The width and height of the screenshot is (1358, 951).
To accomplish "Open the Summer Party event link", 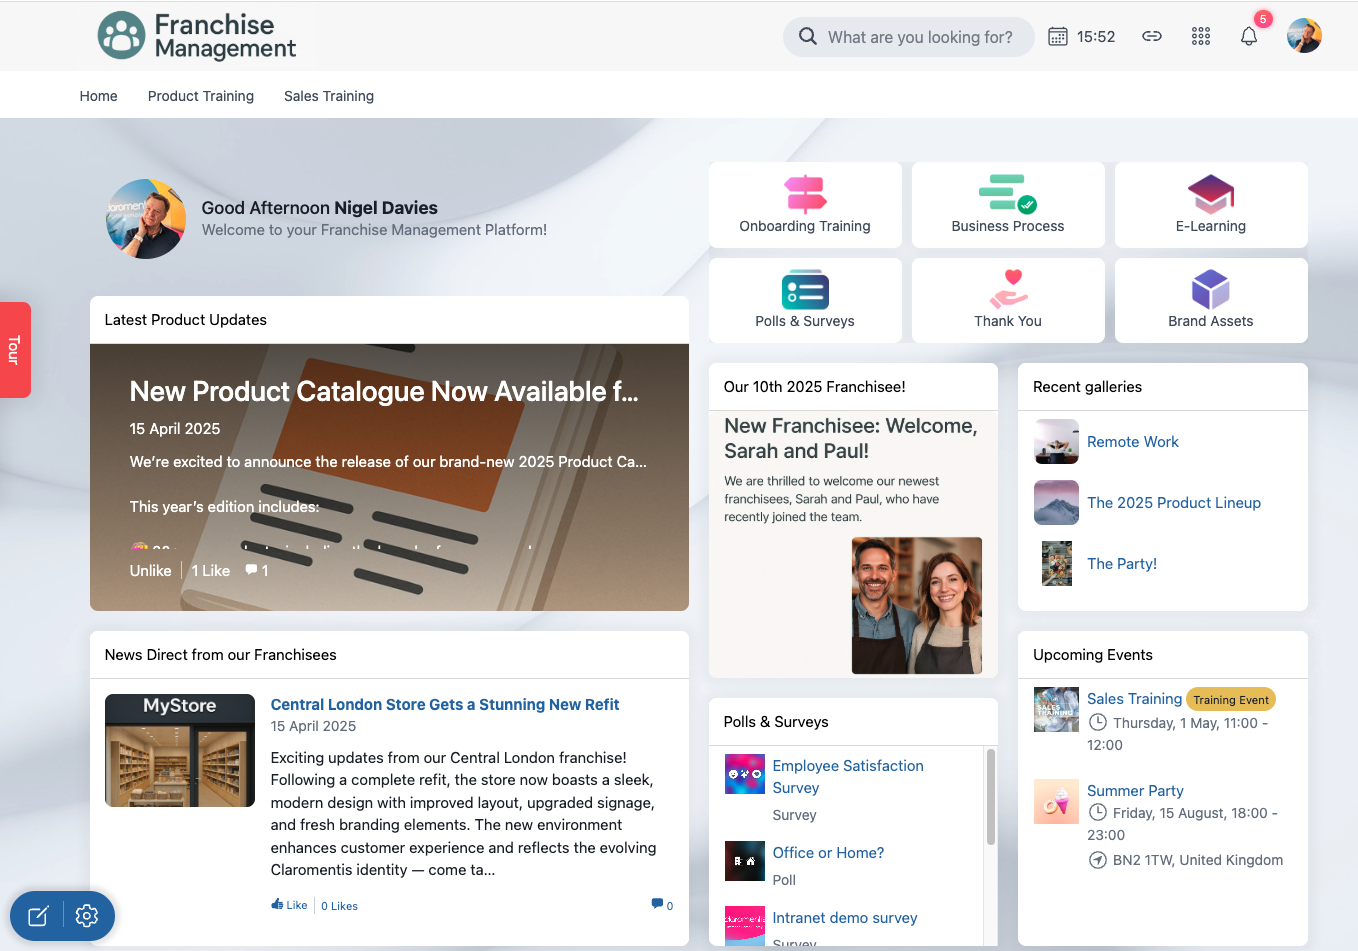I will (x=1135, y=791).
